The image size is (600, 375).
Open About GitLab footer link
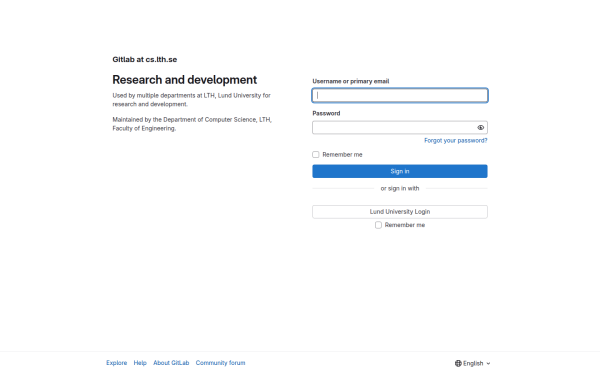[171, 363]
